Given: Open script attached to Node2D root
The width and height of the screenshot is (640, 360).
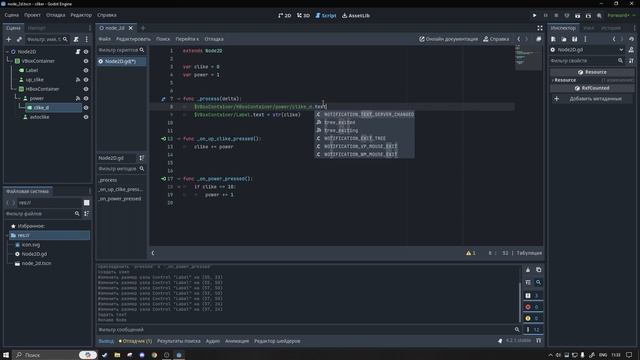Looking at the screenshot, I should 78,52.
